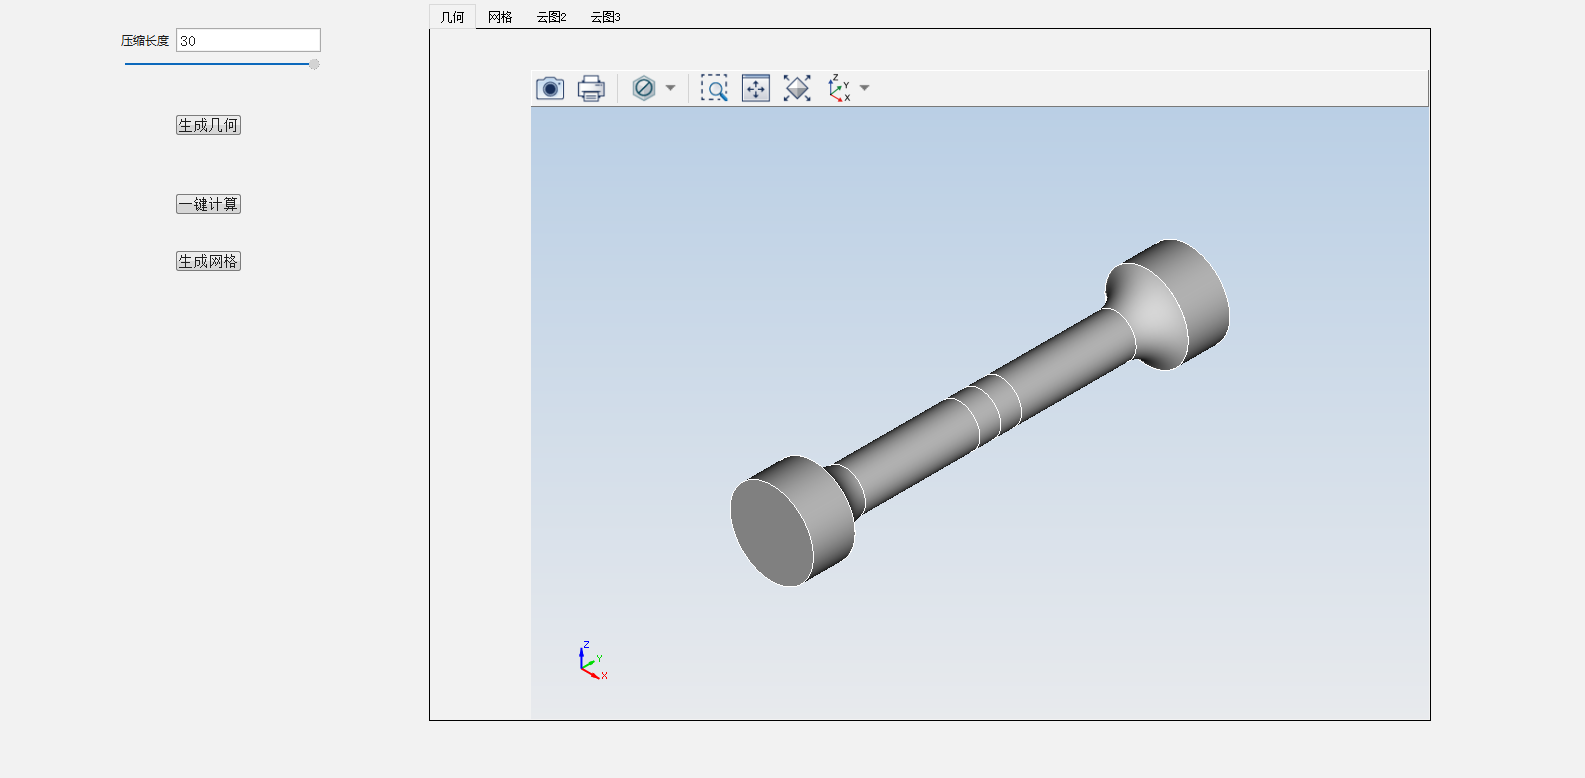Image resolution: width=1585 pixels, height=778 pixels.
Task: Expand the view orientation dropdown arrow
Action: (865, 88)
